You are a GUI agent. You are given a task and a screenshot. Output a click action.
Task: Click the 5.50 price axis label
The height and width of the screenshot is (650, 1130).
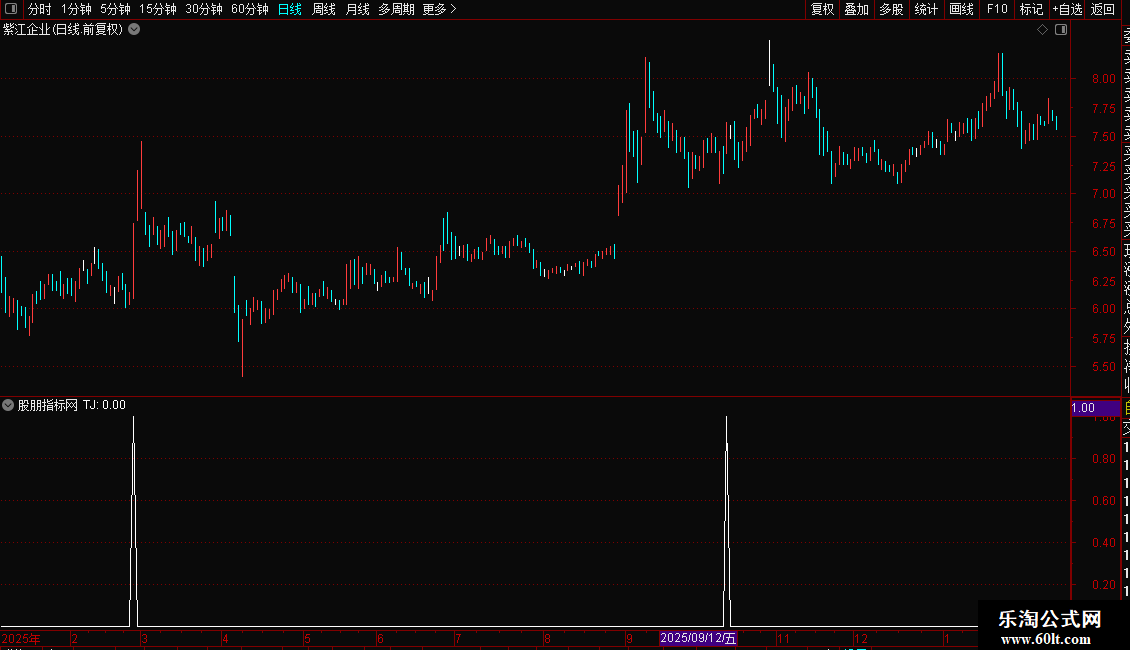pyautogui.click(x=1103, y=367)
